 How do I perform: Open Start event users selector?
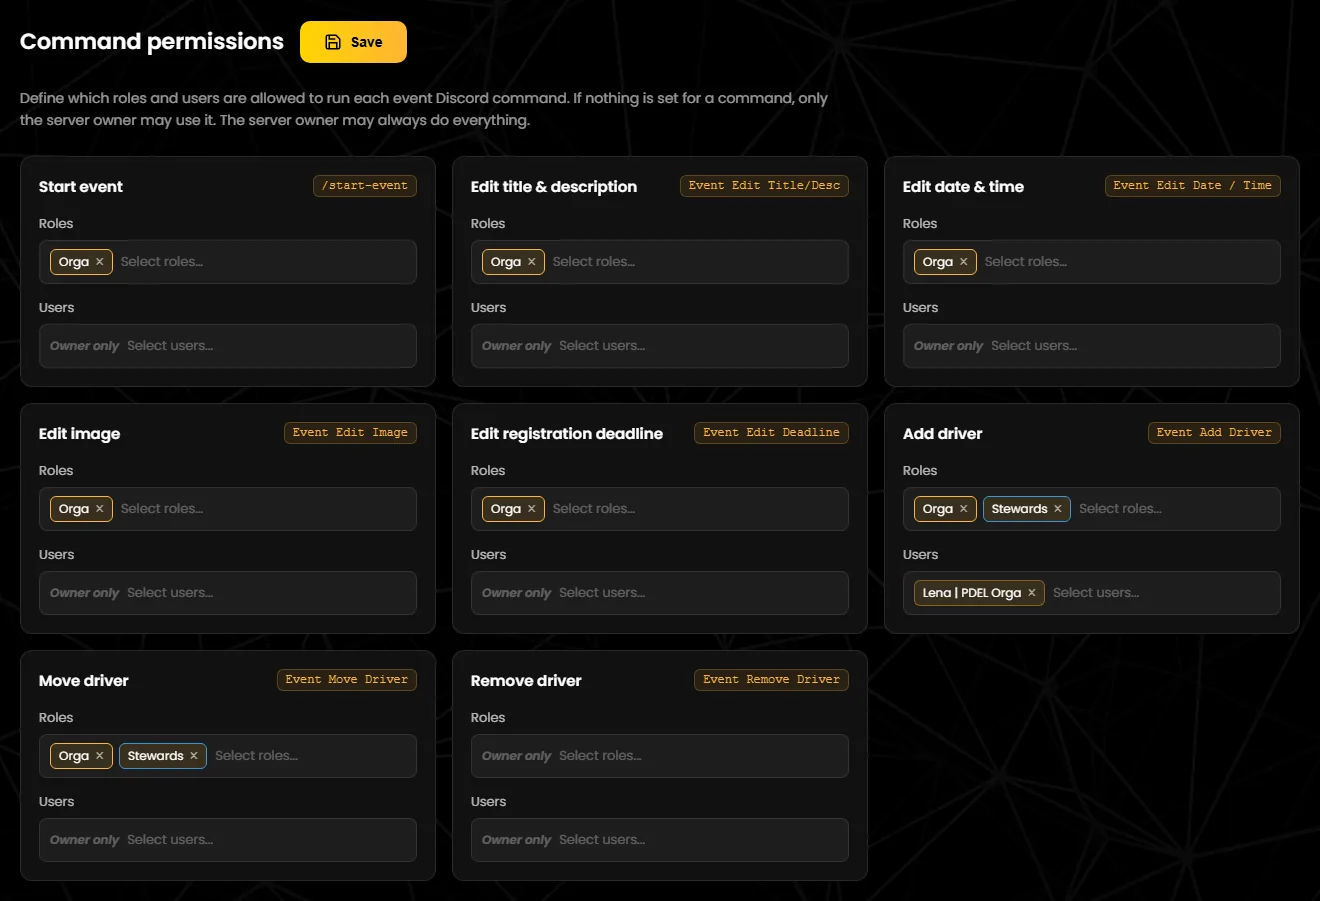(228, 346)
